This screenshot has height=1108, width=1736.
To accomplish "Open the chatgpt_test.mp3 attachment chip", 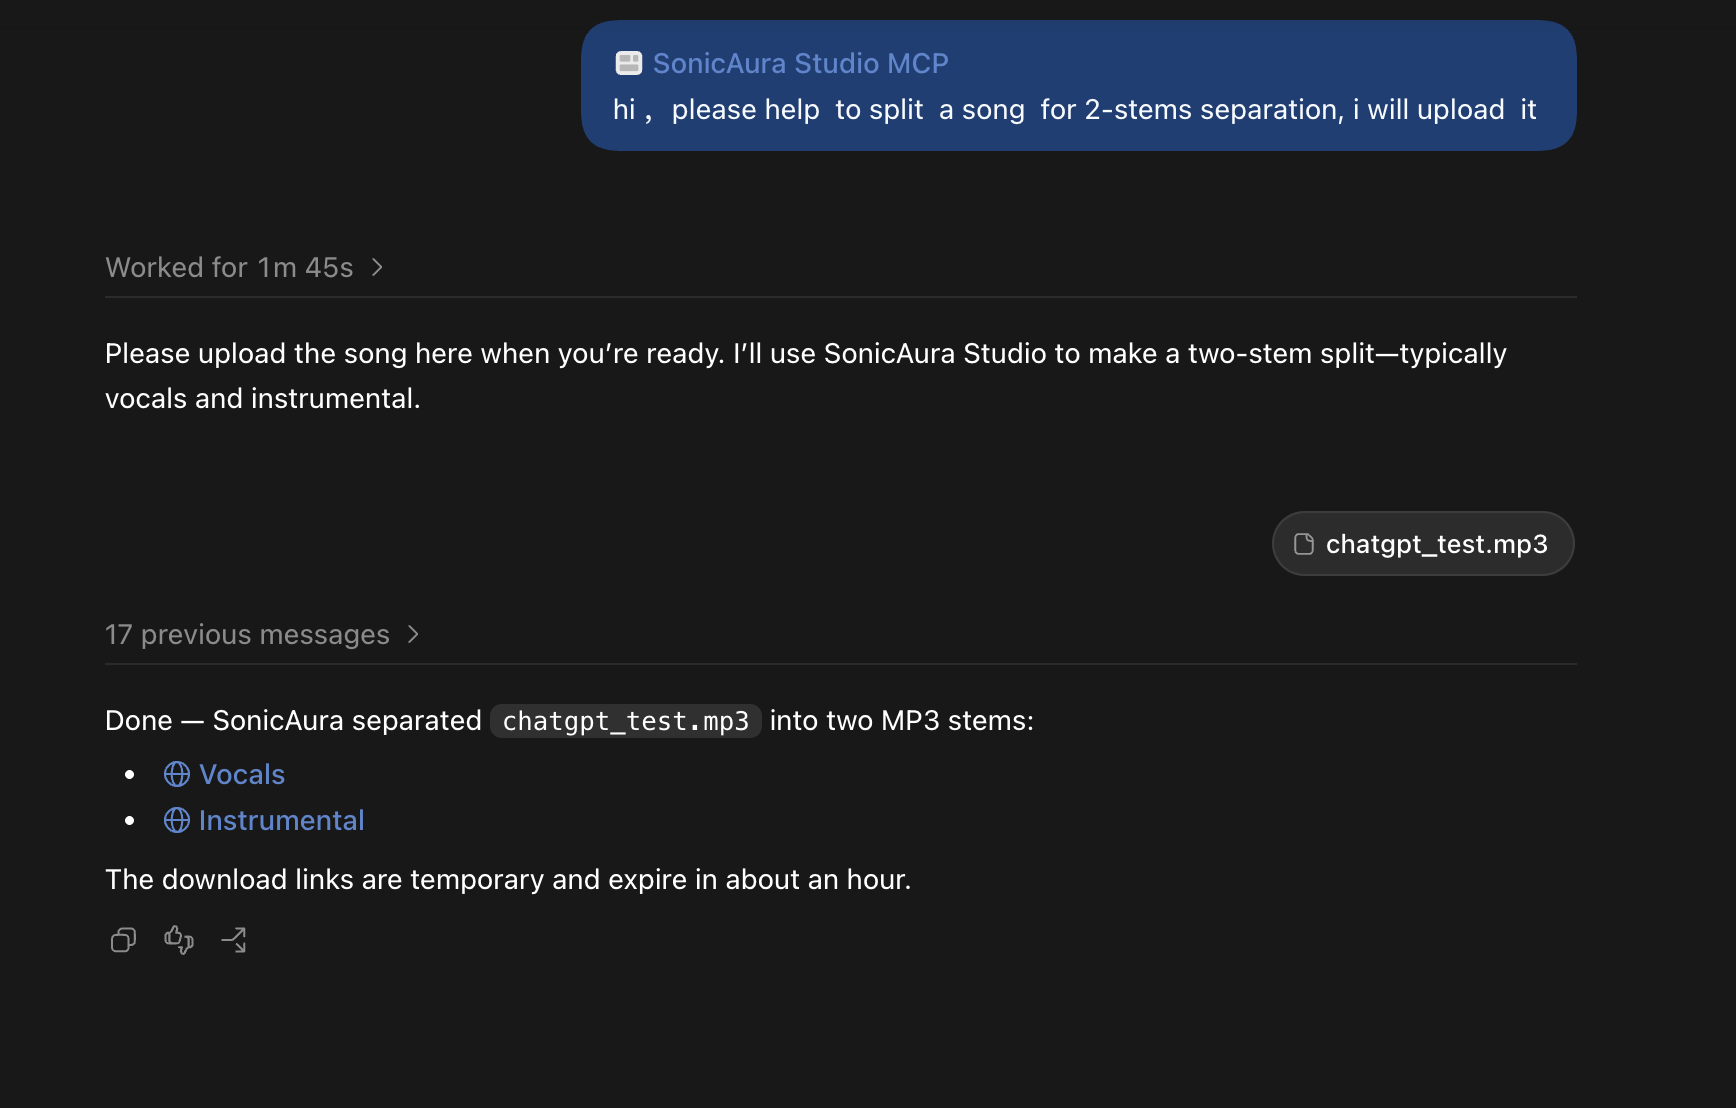I will tap(1423, 543).
